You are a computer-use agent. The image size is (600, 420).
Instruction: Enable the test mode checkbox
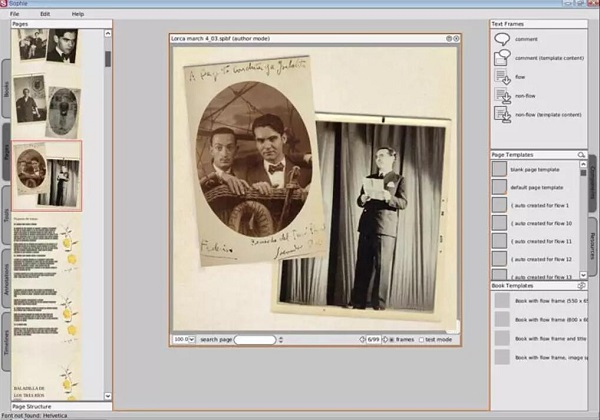tap(421, 340)
